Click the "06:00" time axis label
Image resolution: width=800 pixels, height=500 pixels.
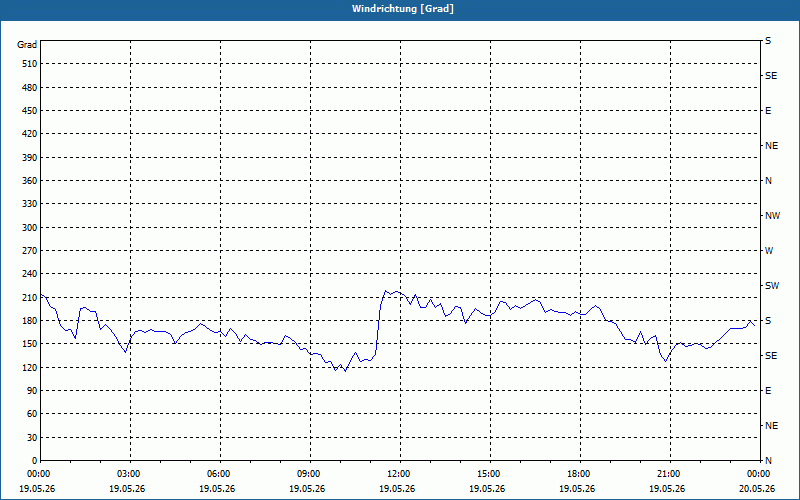(x=220, y=474)
